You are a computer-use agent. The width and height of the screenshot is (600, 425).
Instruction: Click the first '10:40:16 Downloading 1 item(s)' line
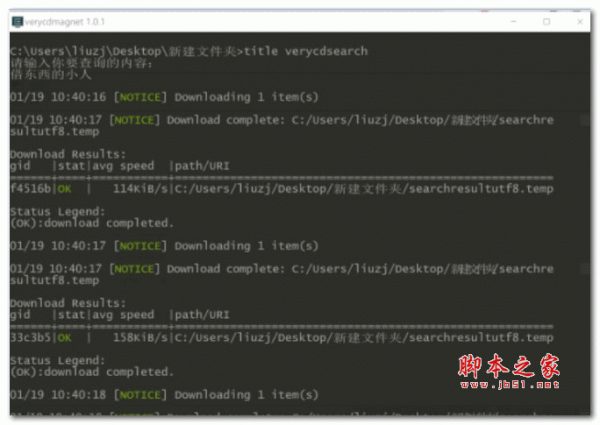(164, 97)
